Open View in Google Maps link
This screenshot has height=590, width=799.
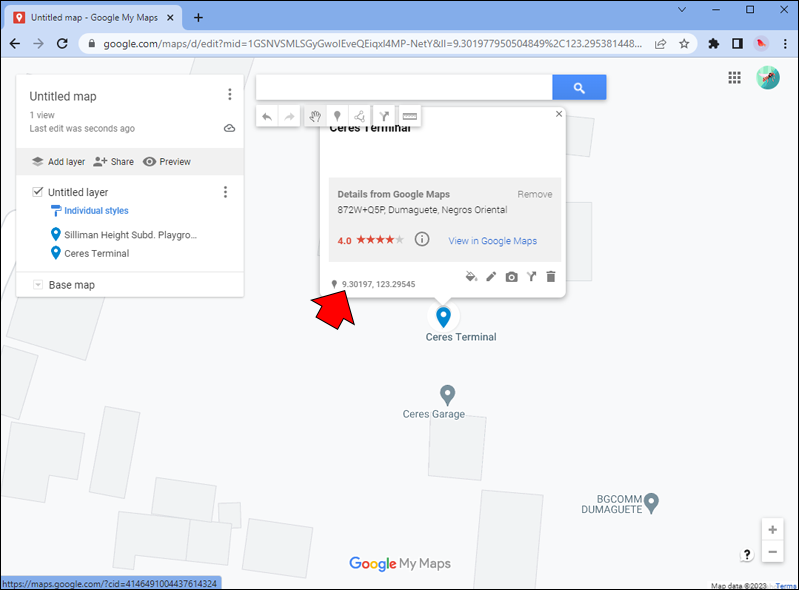pyautogui.click(x=492, y=240)
